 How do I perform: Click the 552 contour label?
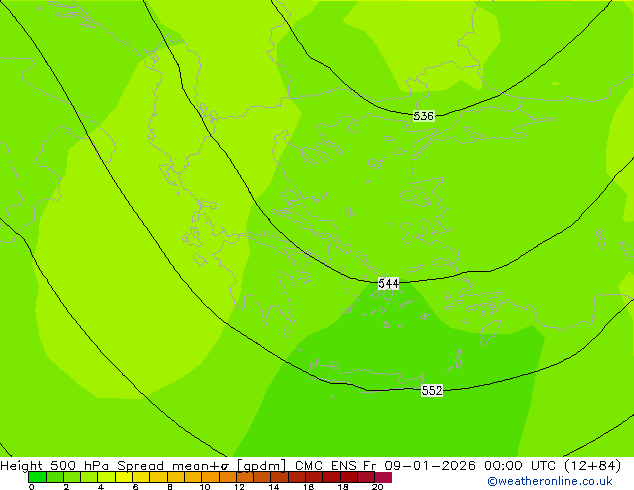(x=432, y=391)
